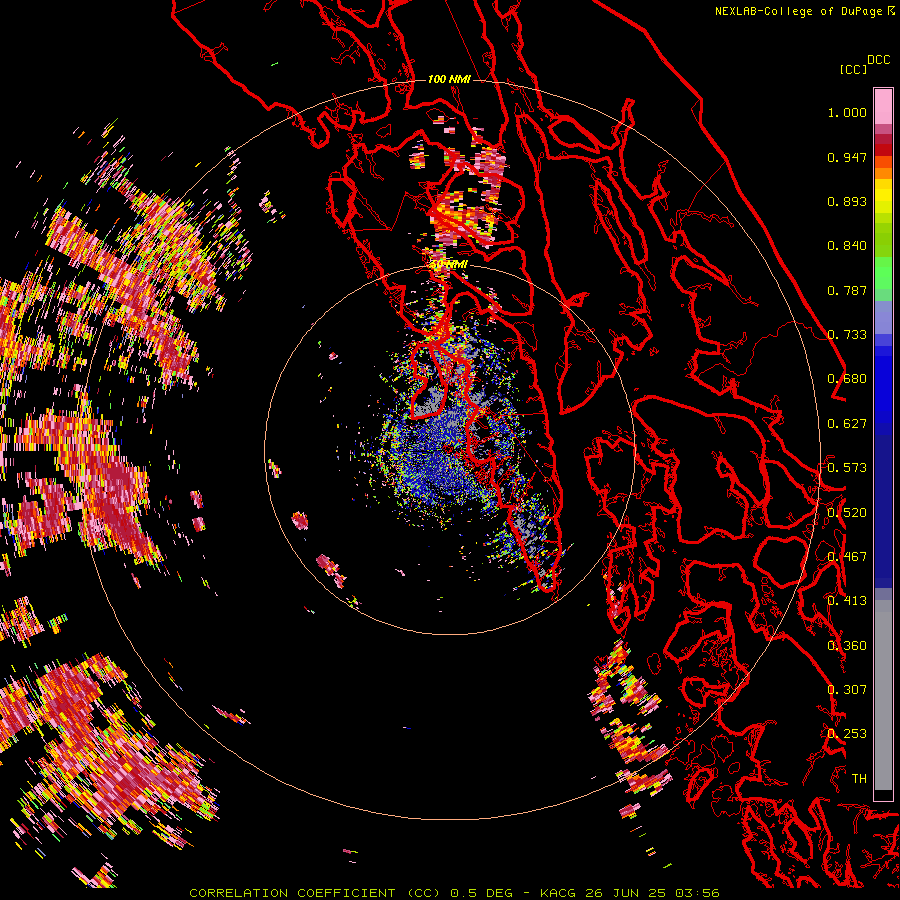
Task: Select the 0.947 scale value
Action: [847, 157]
